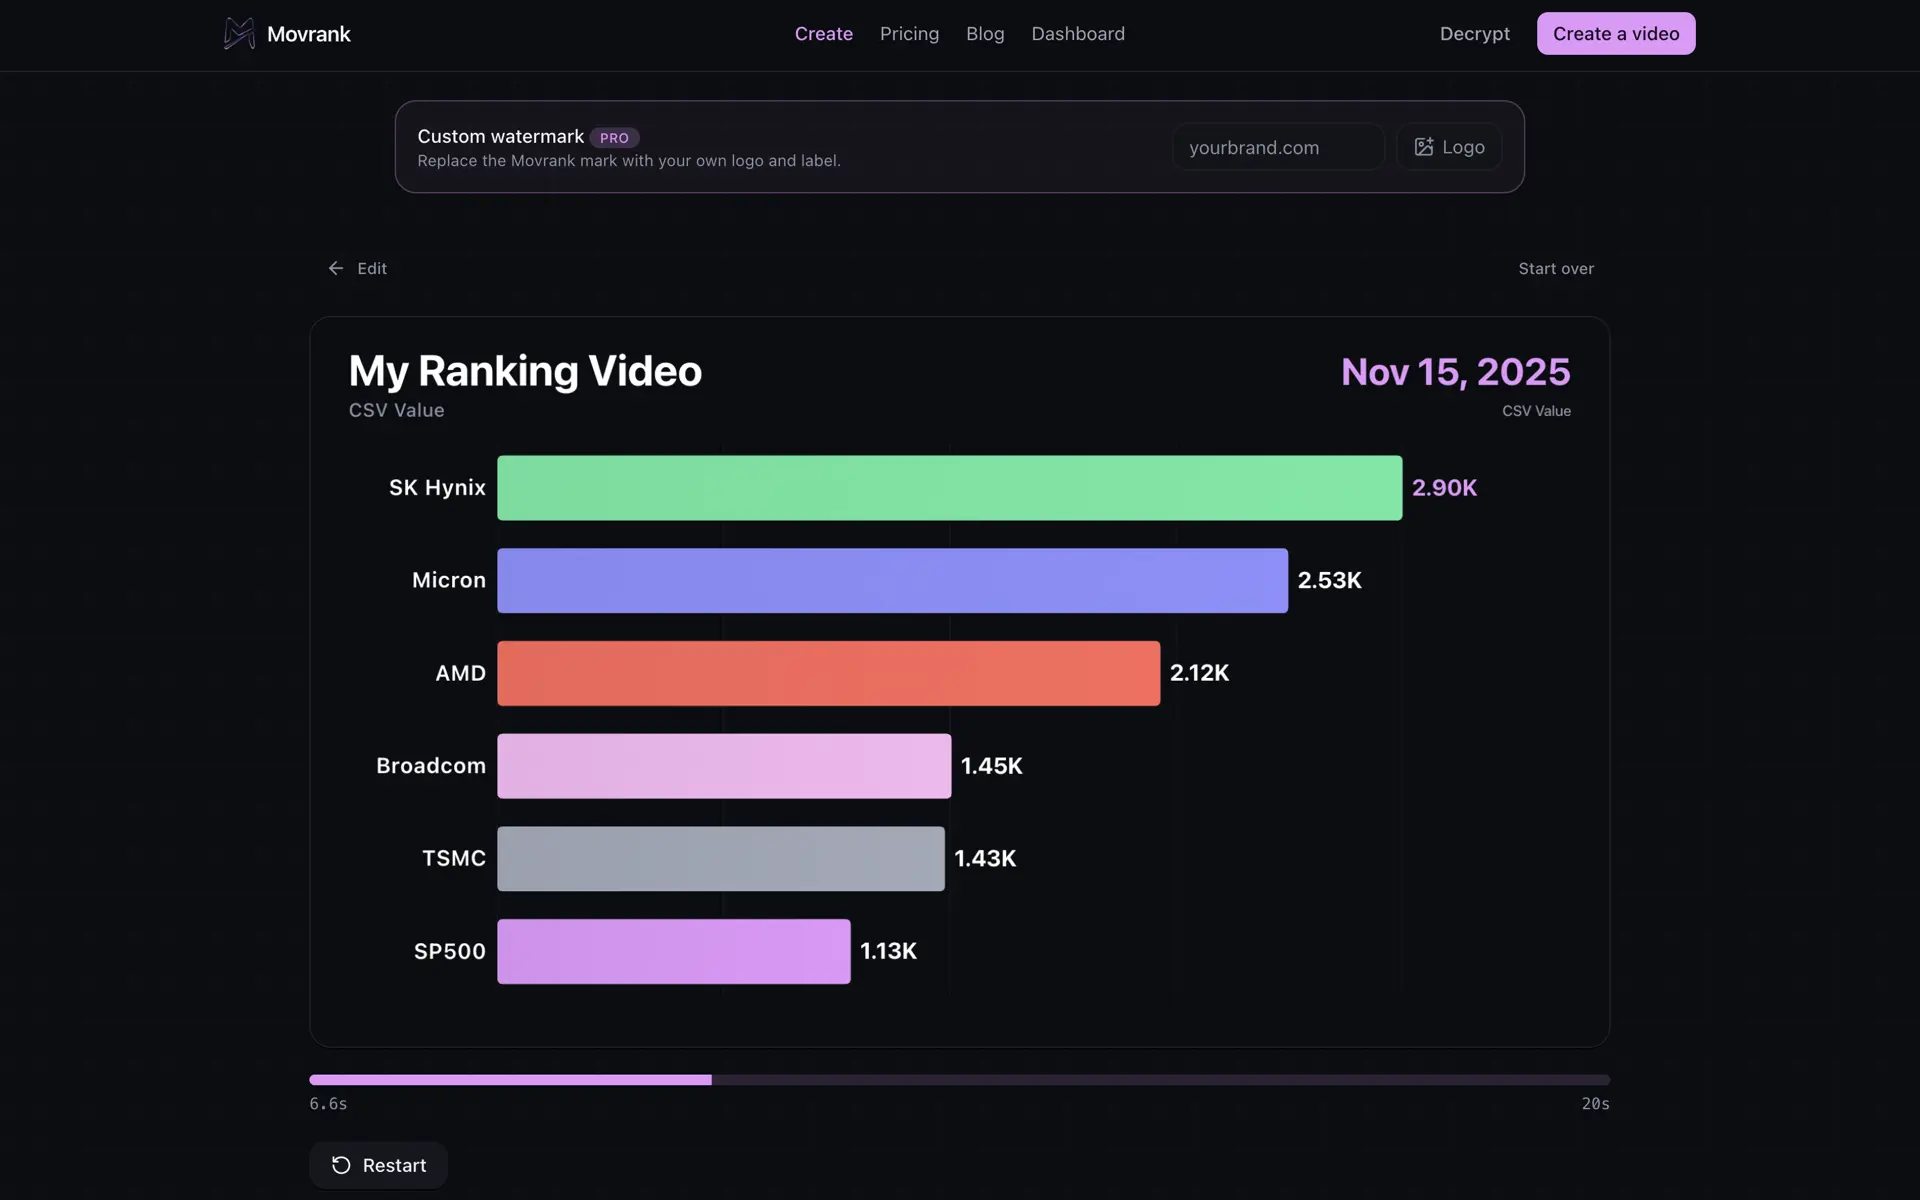Click the TSMC label

pos(454,859)
